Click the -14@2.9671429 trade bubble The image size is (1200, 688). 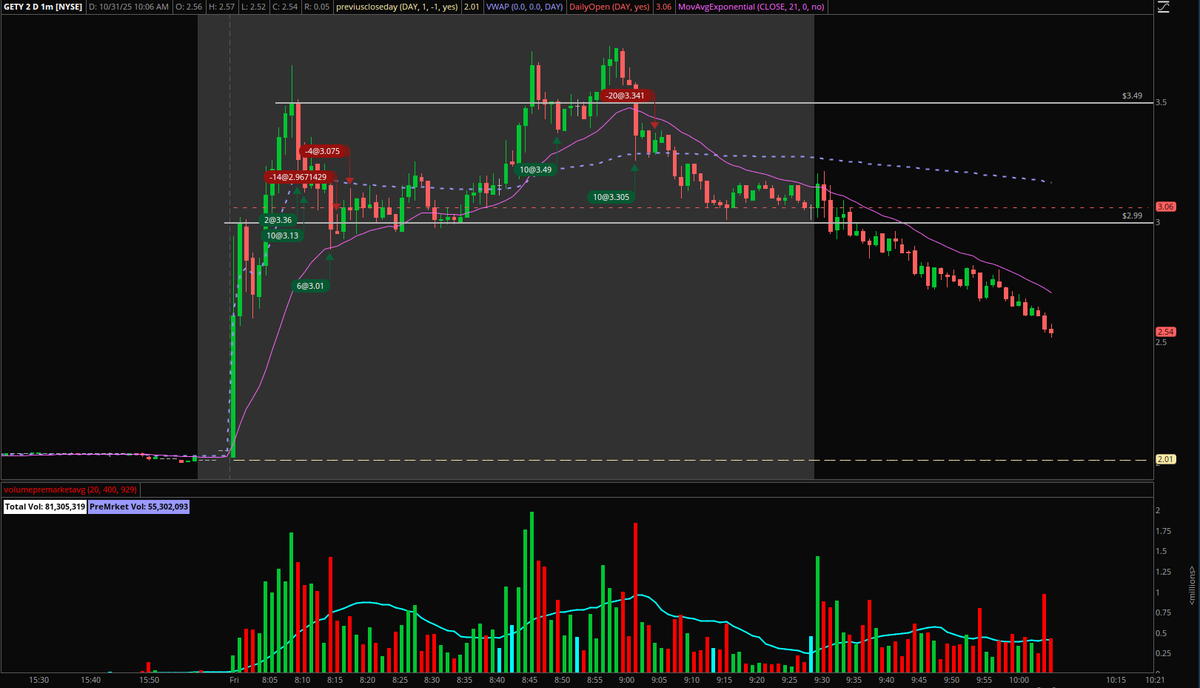point(299,177)
